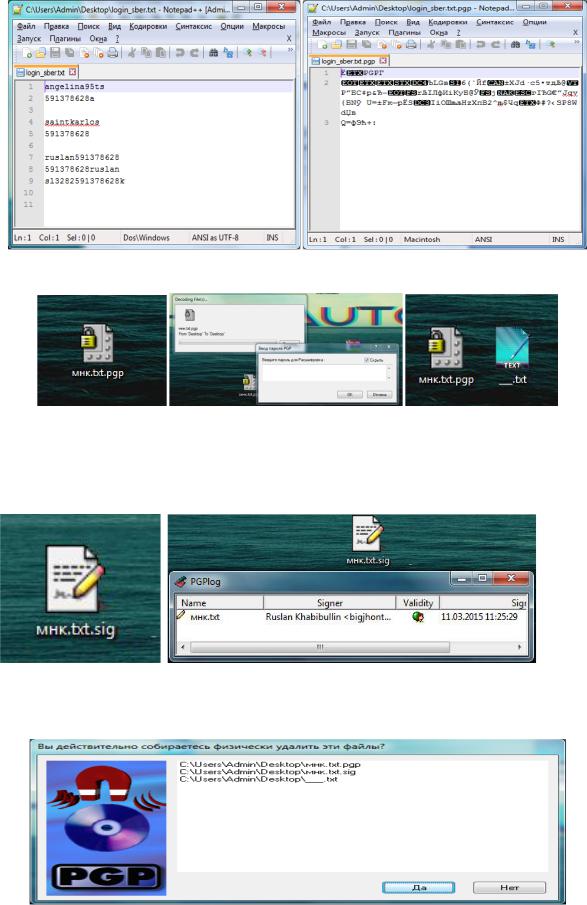The image size is (587, 905).
Task: Close the login_sber.txt tab via its red X
Action: (72, 72)
